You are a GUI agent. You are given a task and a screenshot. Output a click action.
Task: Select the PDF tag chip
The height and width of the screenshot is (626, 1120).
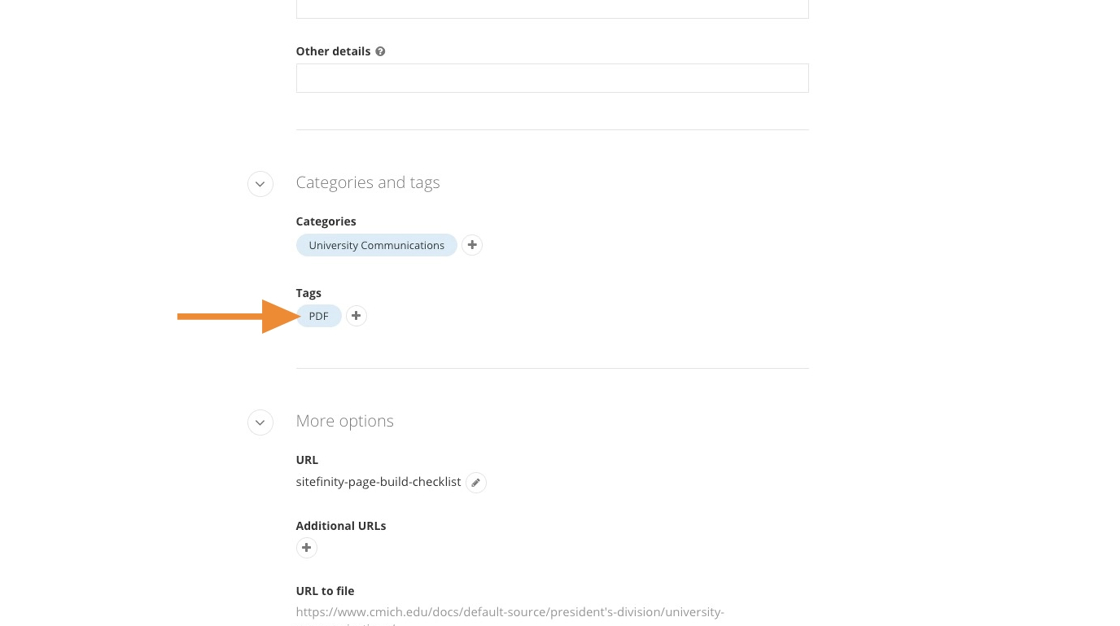[x=319, y=316]
